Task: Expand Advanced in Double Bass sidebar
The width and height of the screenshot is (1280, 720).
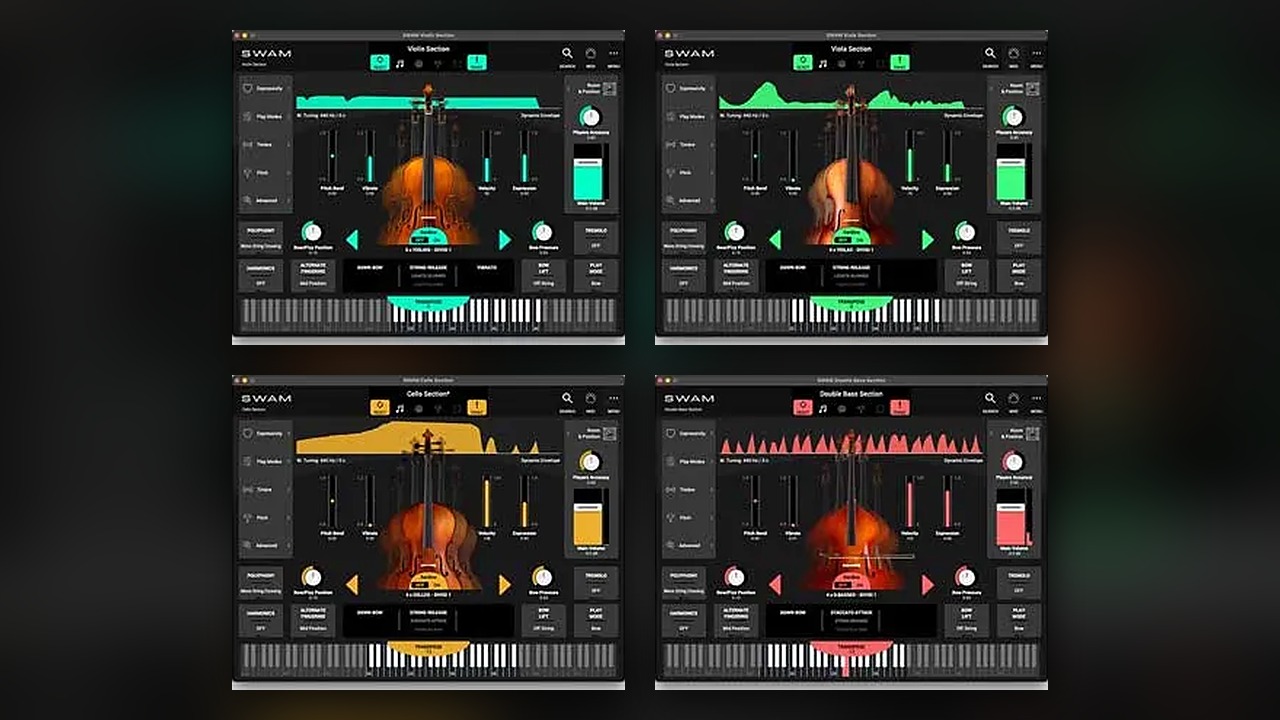Action: pos(689,545)
